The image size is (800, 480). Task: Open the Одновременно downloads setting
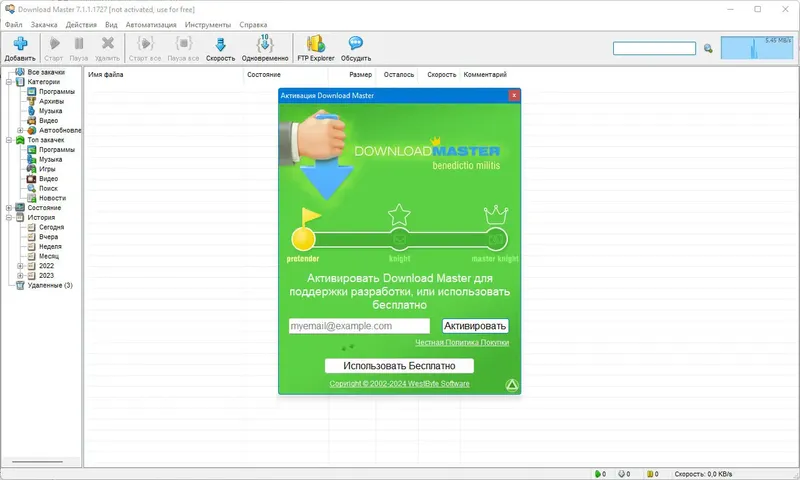coord(265,48)
